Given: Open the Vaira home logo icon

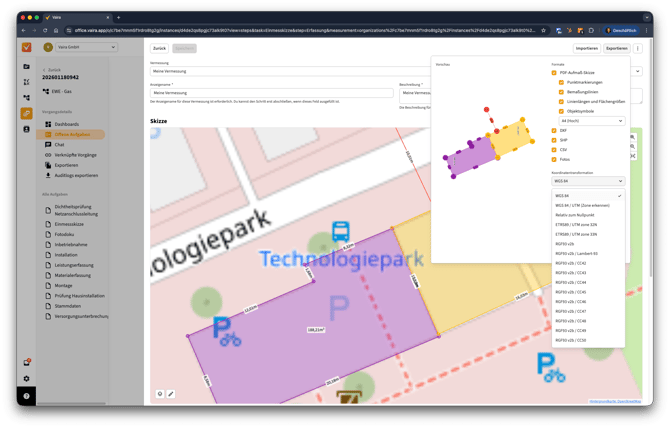Looking at the screenshot, I should click(27, 47).
